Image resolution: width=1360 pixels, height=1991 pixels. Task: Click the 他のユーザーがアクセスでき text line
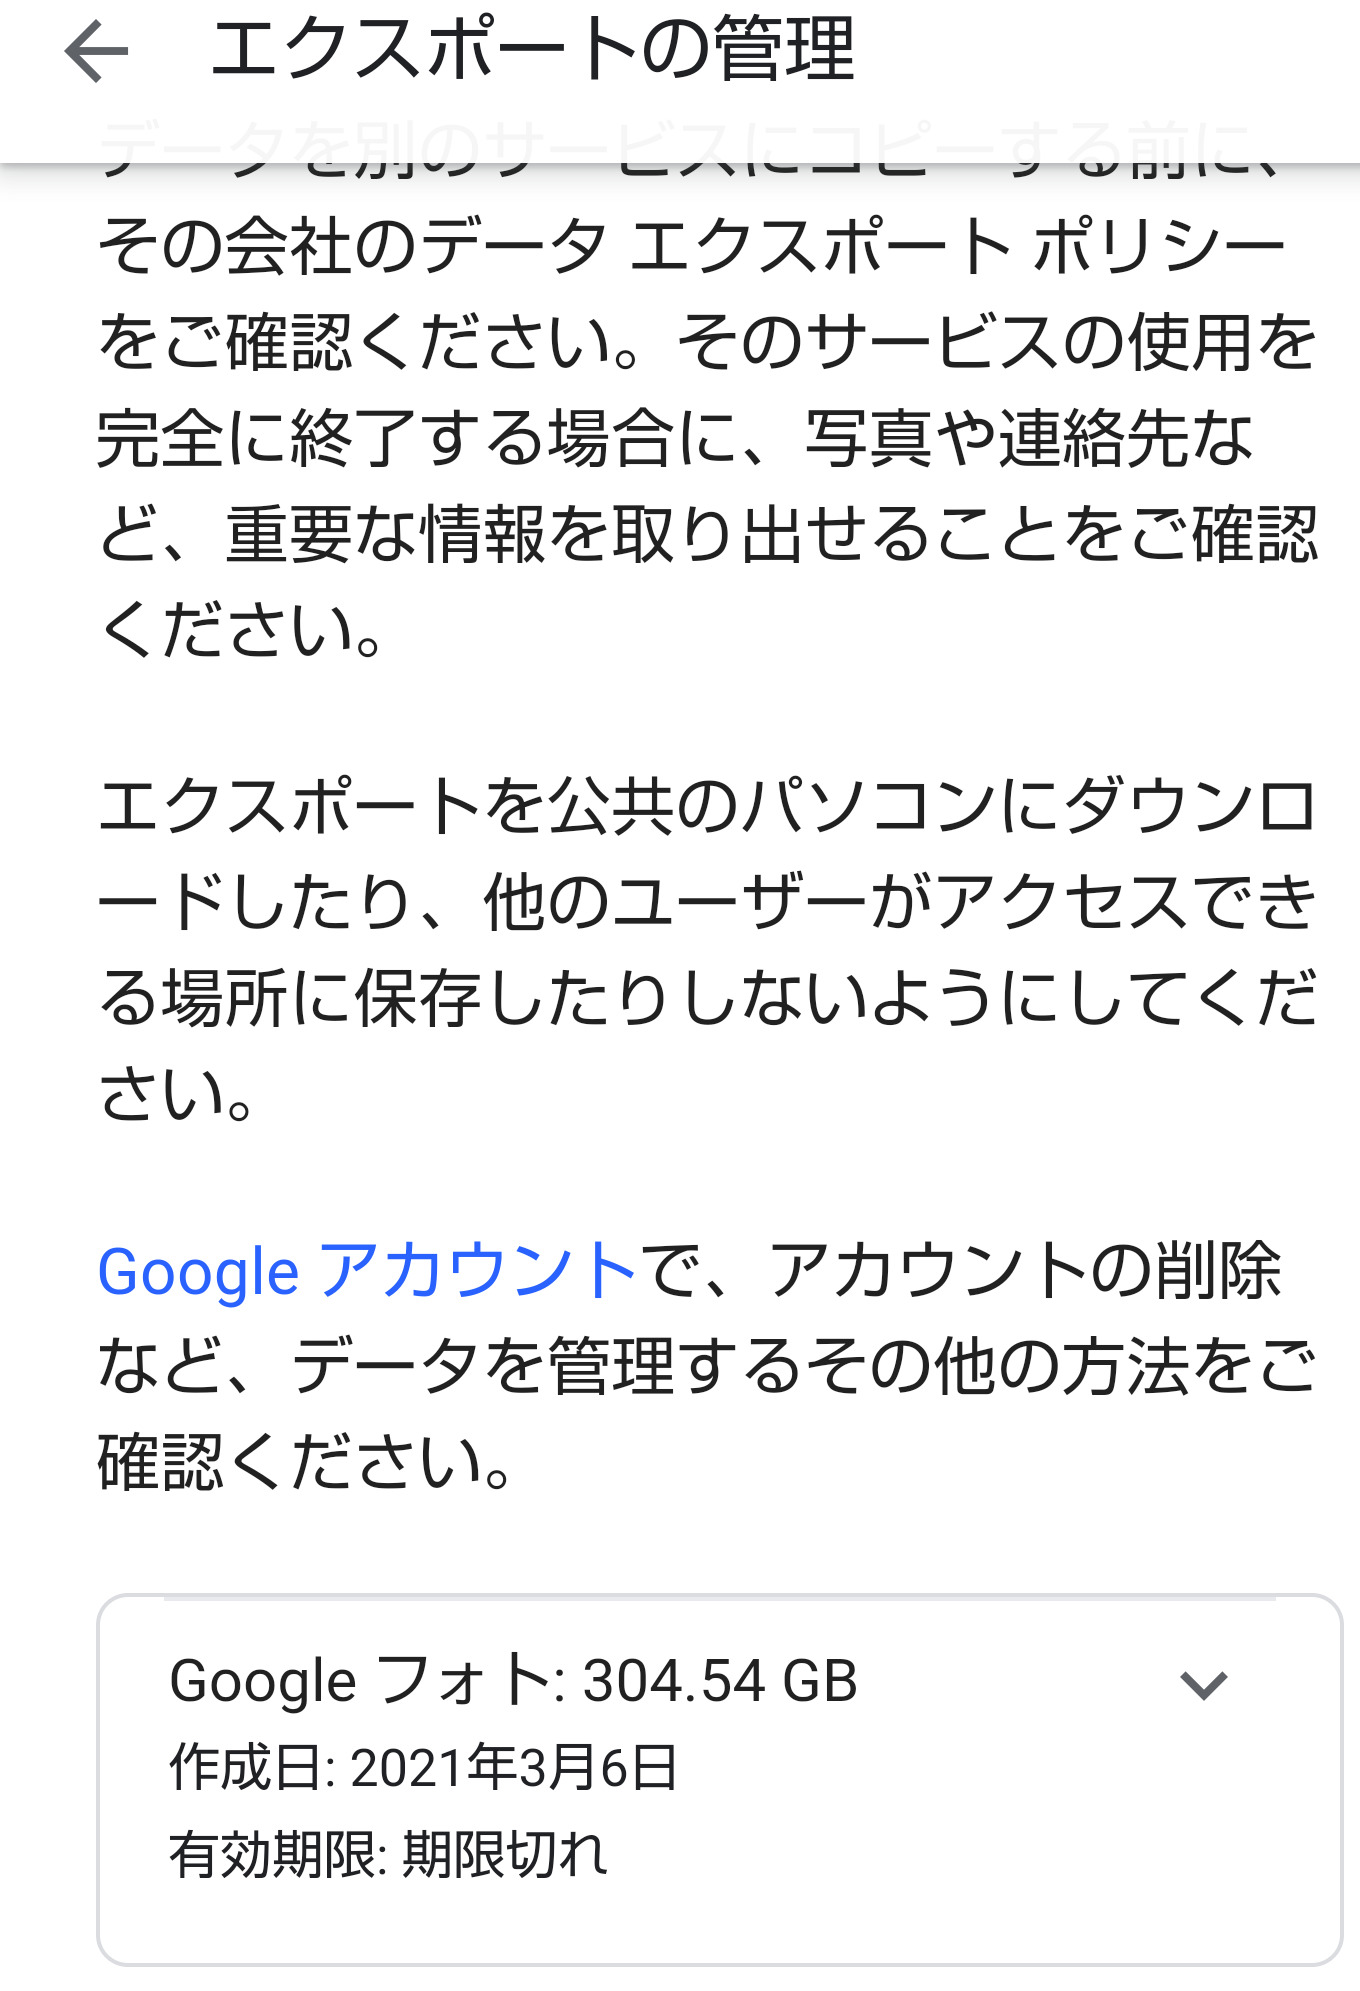[900, 903]
